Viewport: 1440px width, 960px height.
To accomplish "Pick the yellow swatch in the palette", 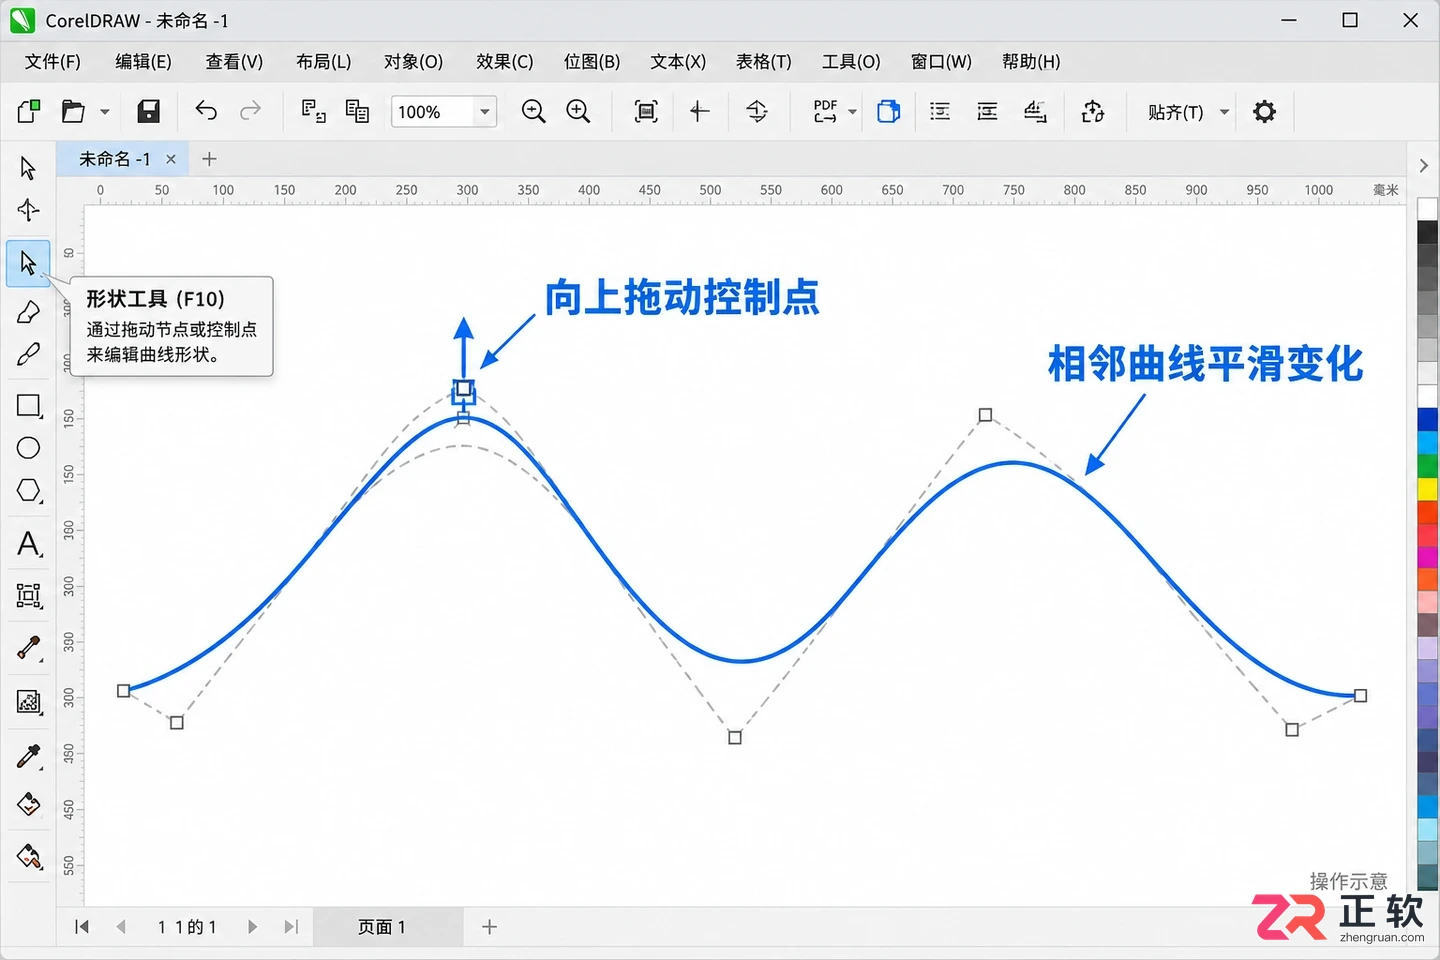I will click(1427, 488).
